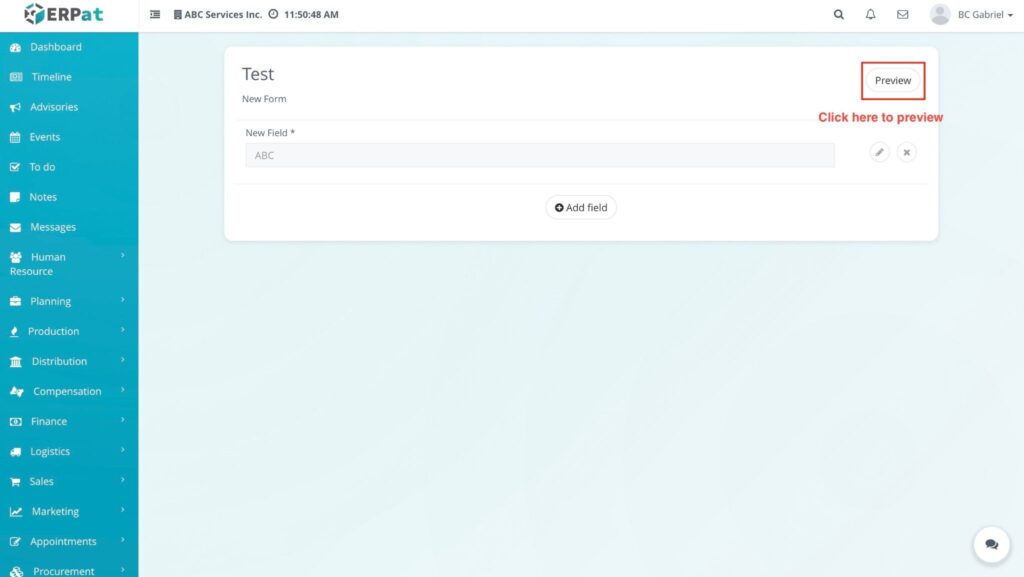Open the chat bubble widget

click(991, 544)
